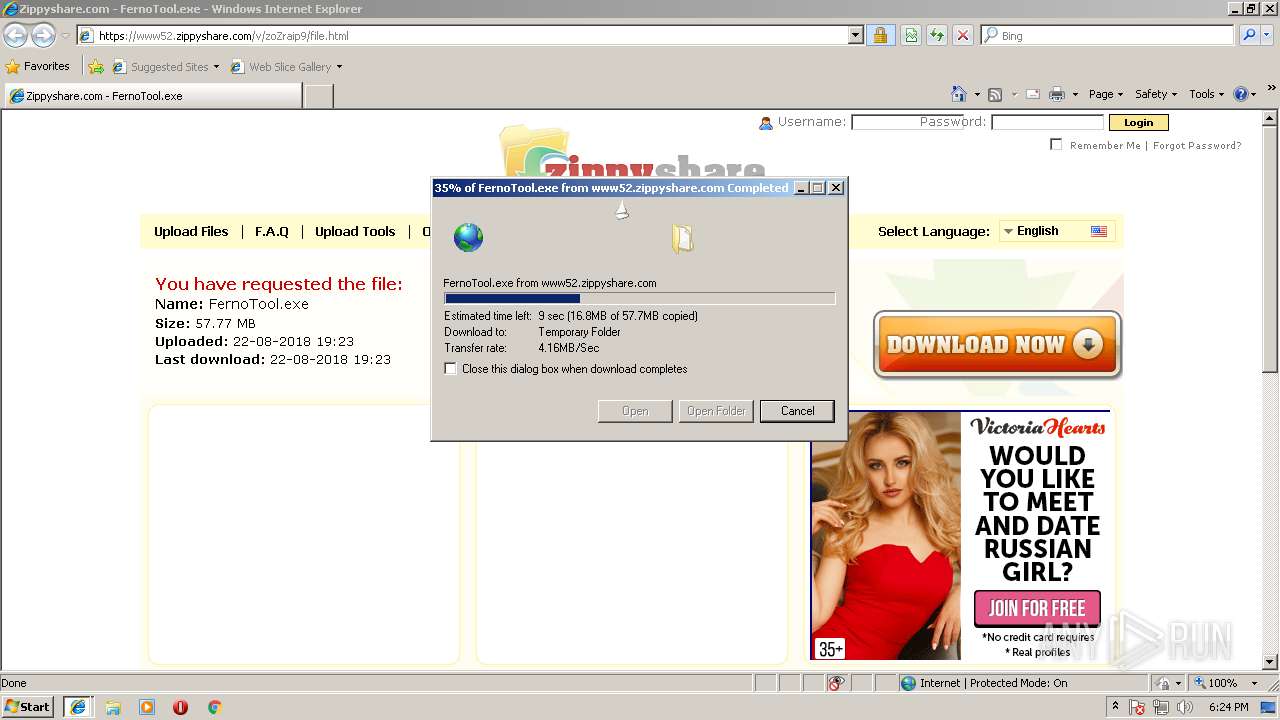Click the Refresh page icon

point(937,35)
